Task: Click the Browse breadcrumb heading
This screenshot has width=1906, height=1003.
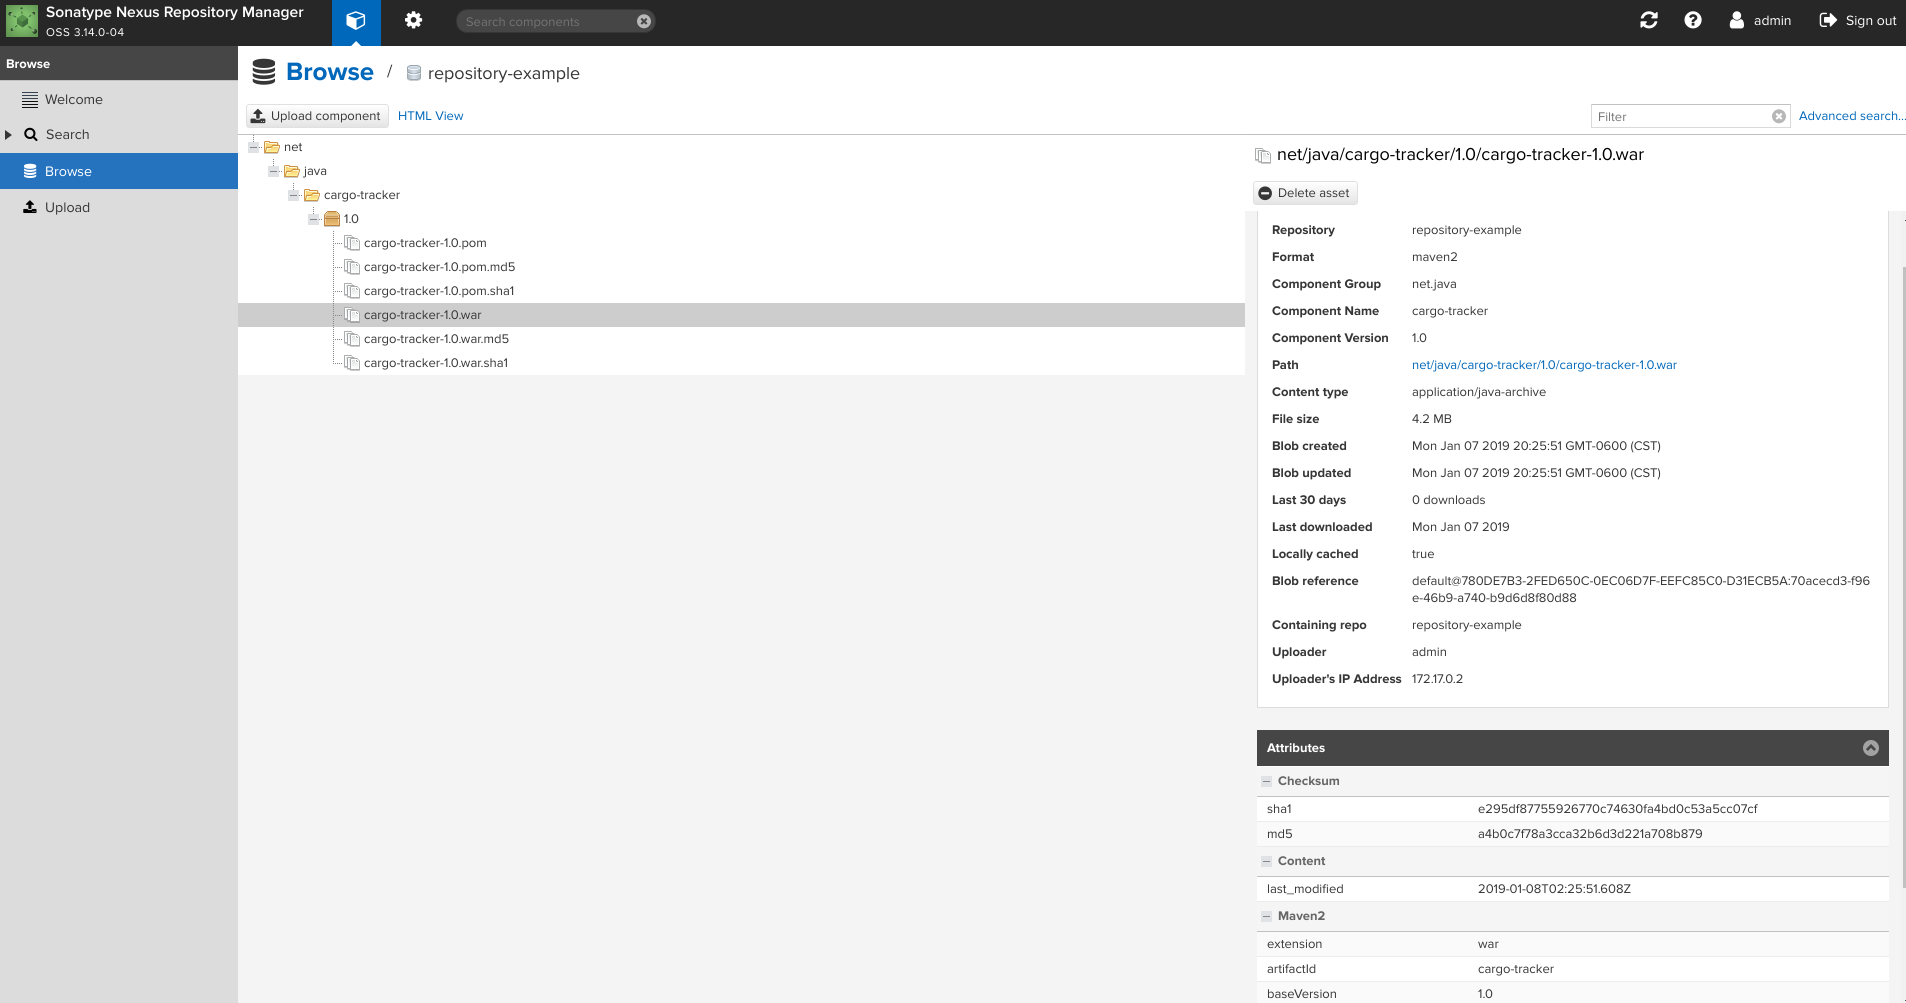Action: pos(330,72)
